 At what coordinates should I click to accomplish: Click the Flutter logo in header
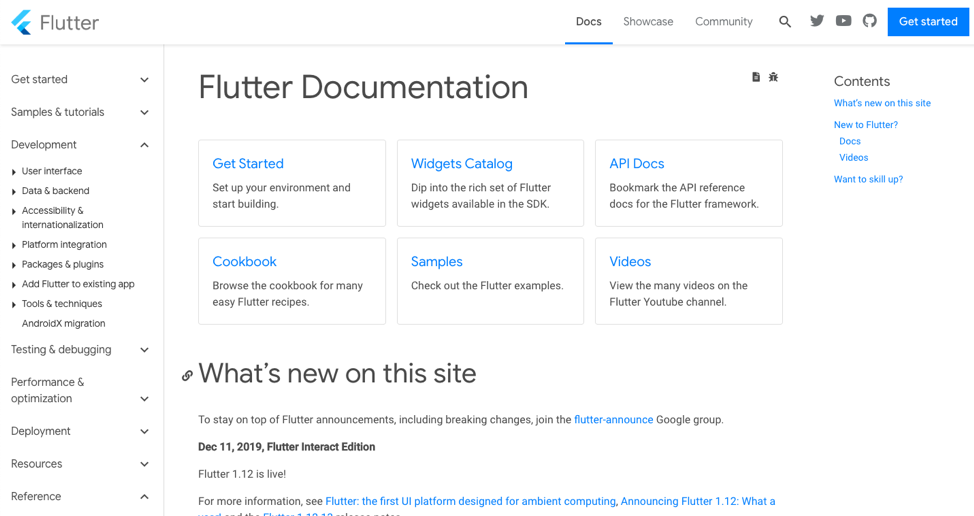[x=55, y=22]
